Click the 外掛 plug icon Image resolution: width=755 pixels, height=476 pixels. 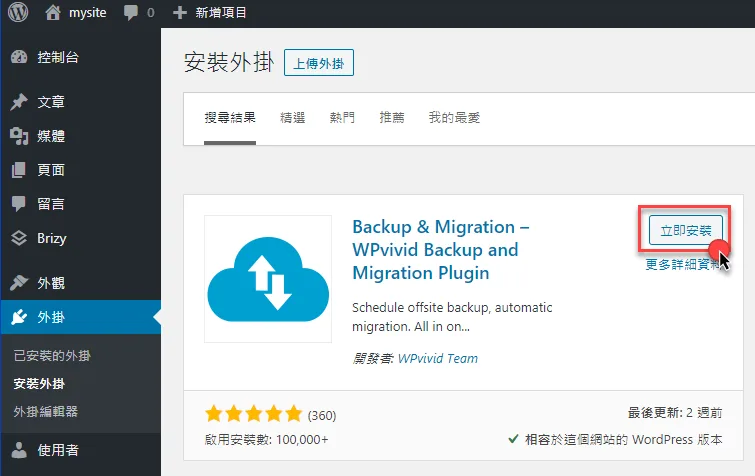tap(19, 317)
